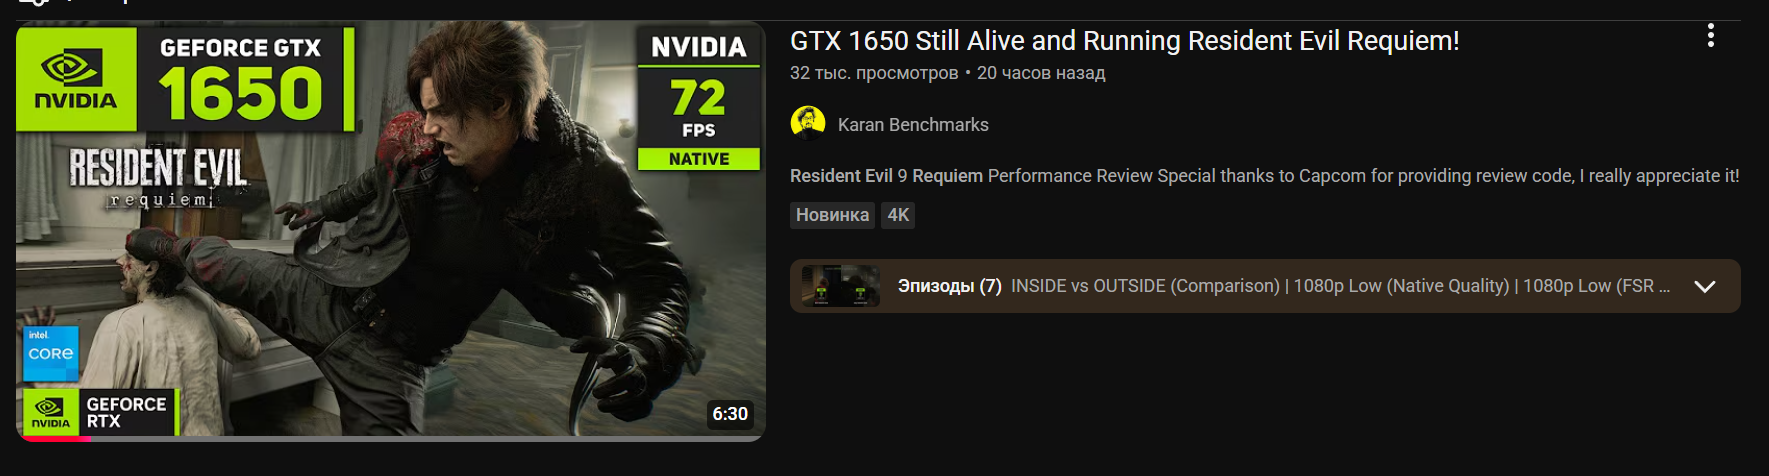
Task: Select the 1080p Low (Native Quality) episode text
Action: tap(1401, 286)
